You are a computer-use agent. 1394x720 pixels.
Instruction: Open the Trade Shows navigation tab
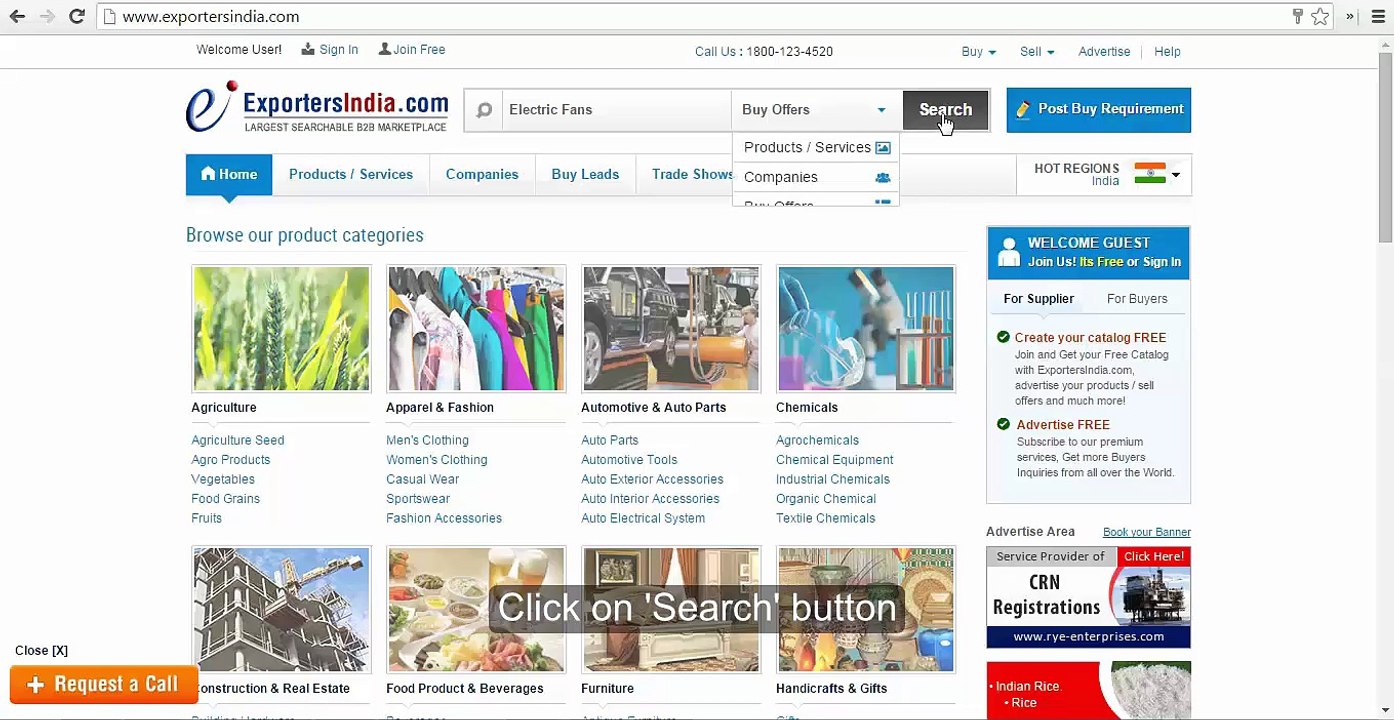click(x=692, y=174)
